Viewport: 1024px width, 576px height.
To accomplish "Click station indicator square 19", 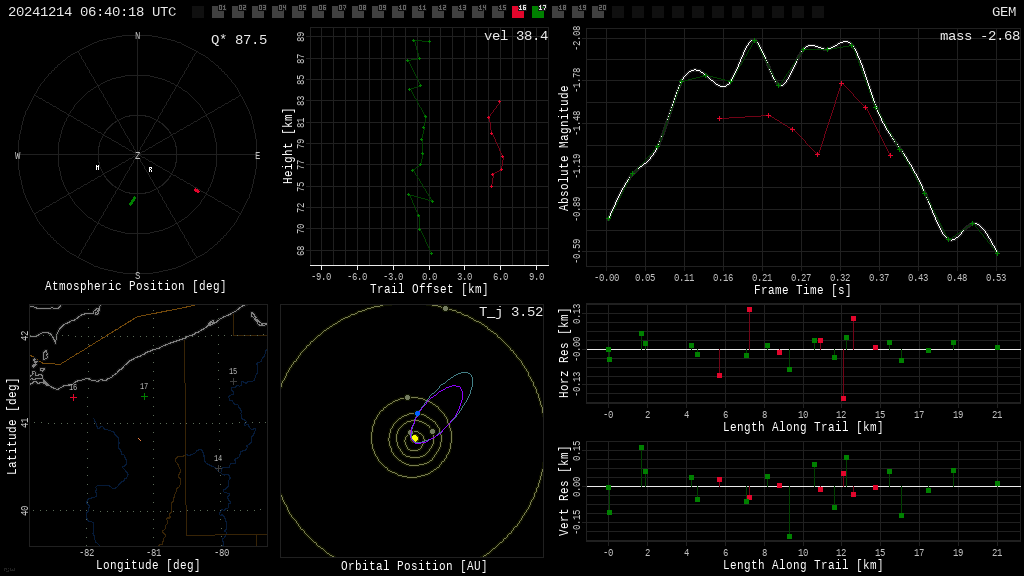I will pos(578,12).
